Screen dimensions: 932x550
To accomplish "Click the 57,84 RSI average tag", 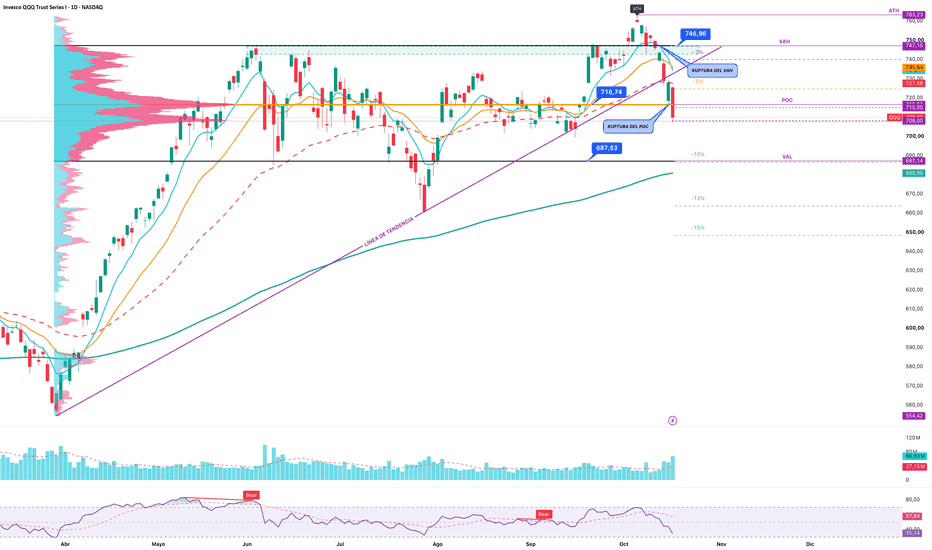I will 912,516.
